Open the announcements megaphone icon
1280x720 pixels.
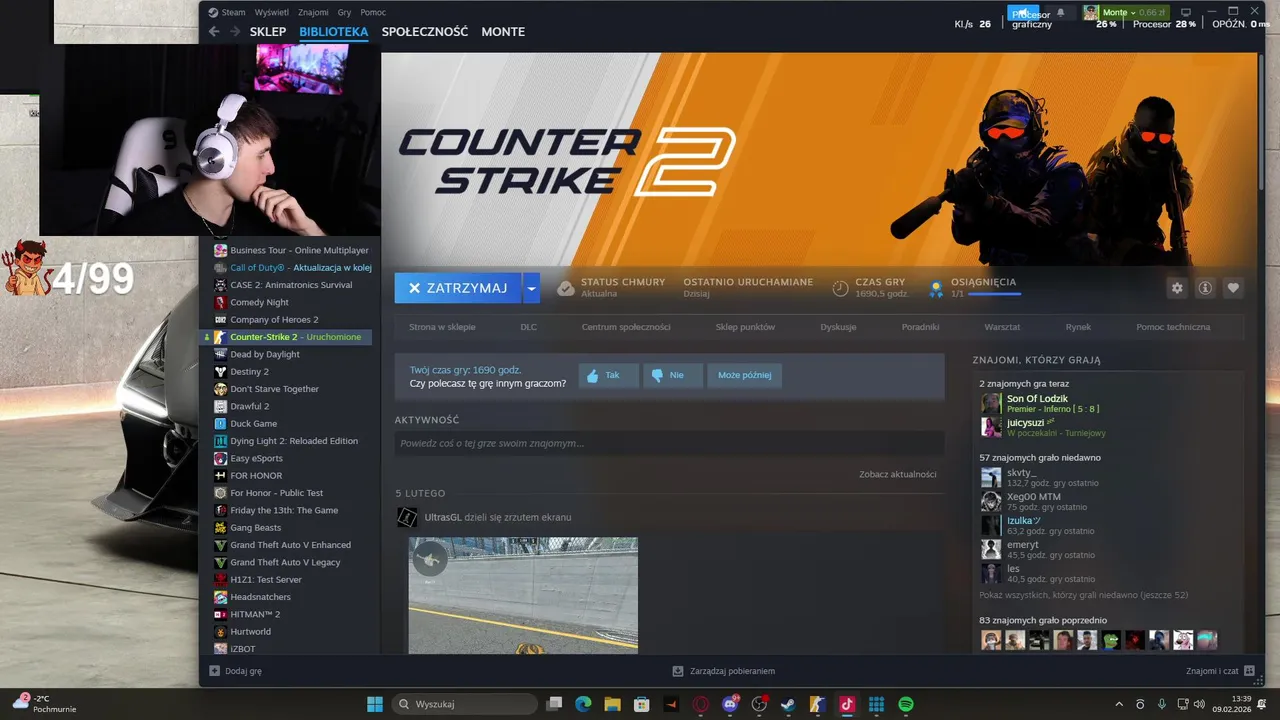pos(1024,12)
